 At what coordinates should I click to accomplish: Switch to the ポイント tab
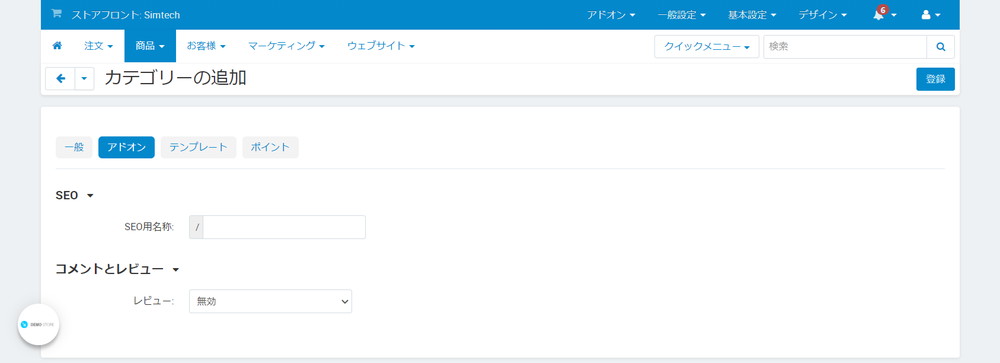tap(270, 147)
